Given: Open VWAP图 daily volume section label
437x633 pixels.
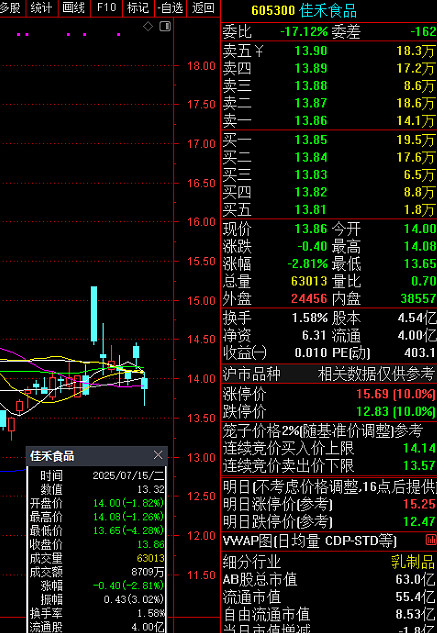Looking at the screenshot, I should tap(309, 541).
